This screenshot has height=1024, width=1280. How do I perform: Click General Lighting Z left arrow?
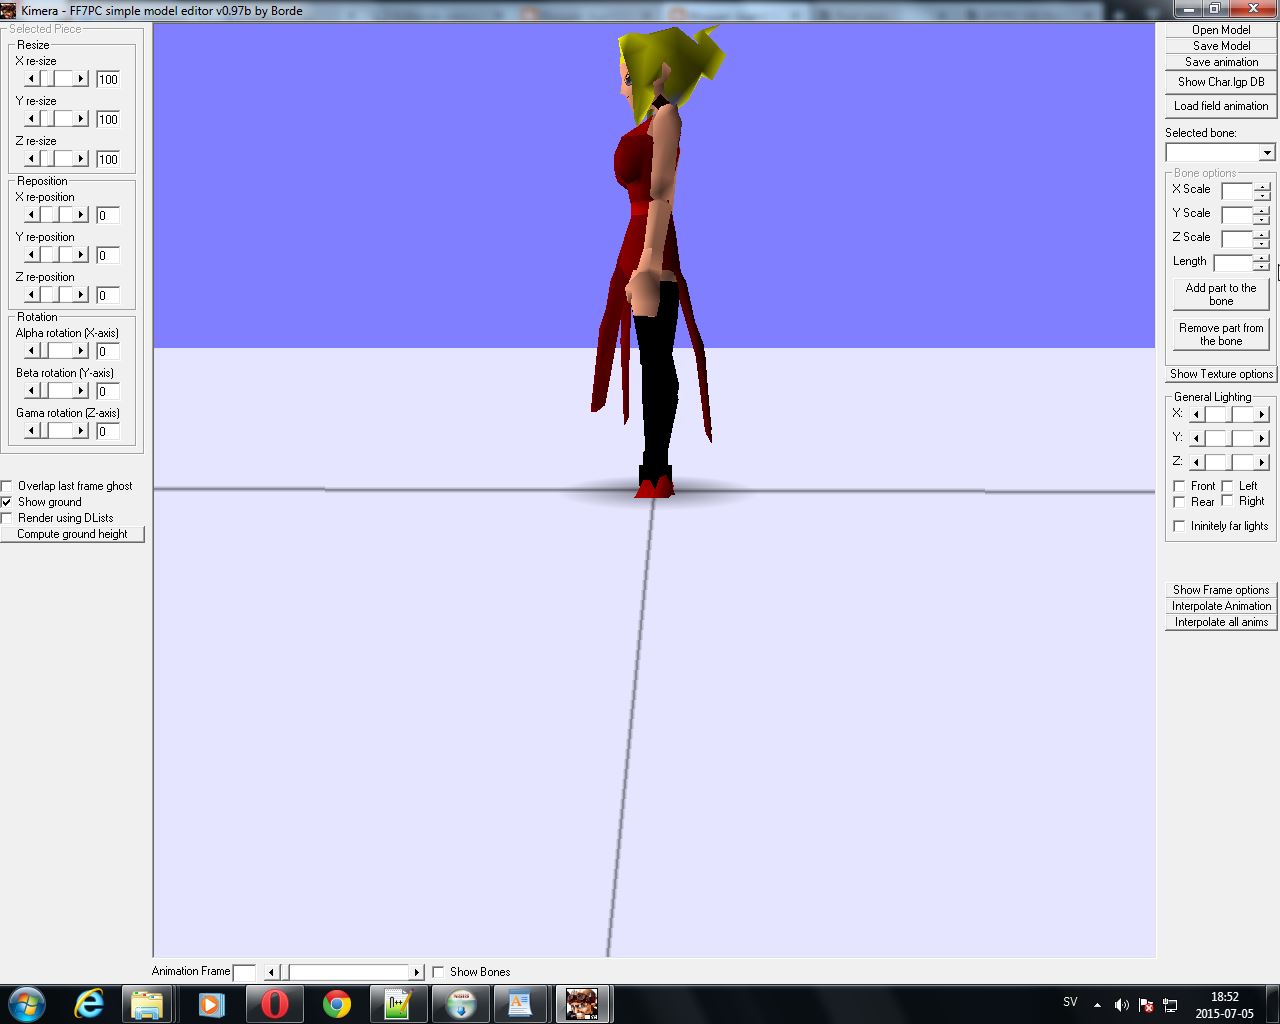[1196, 462]
